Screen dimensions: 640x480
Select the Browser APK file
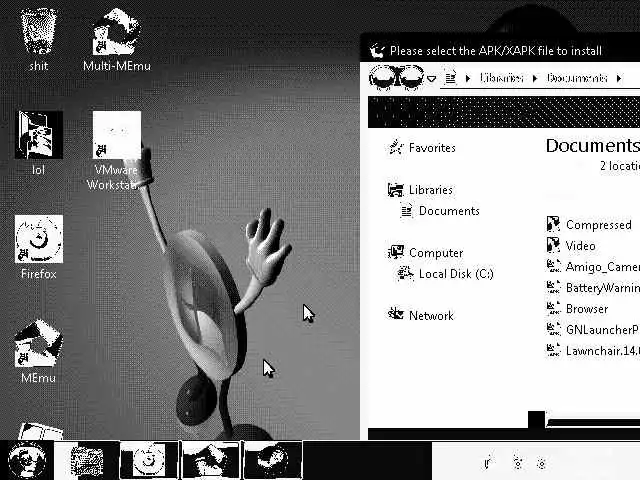coord(587,309)
